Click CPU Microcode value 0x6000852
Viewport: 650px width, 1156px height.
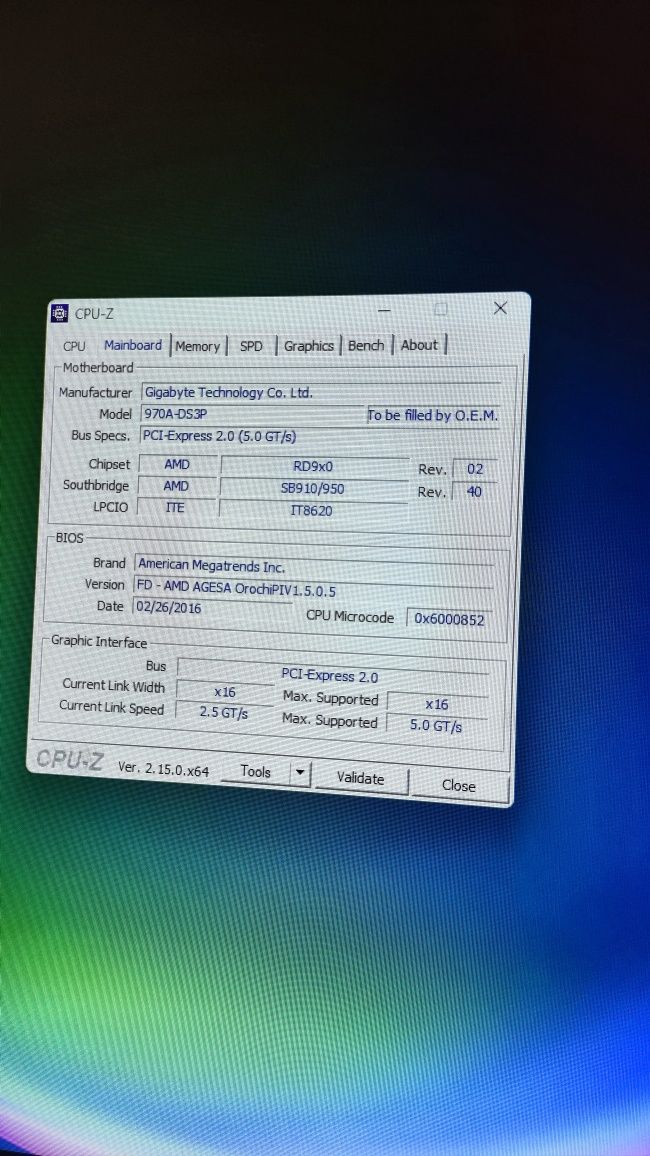coord(449,619)
